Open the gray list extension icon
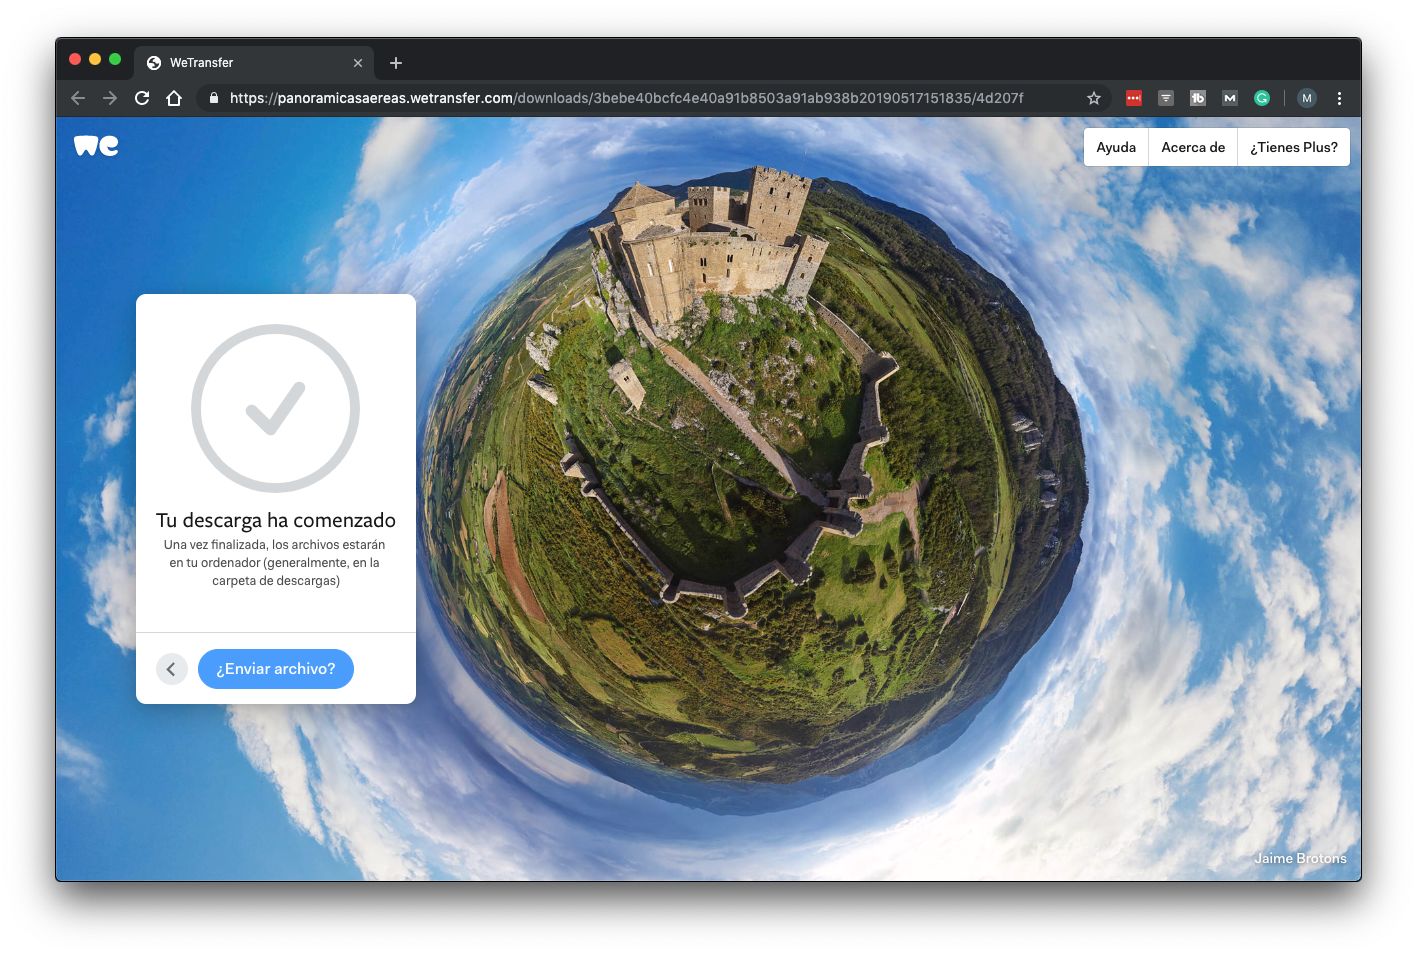 pos(1166,98)
